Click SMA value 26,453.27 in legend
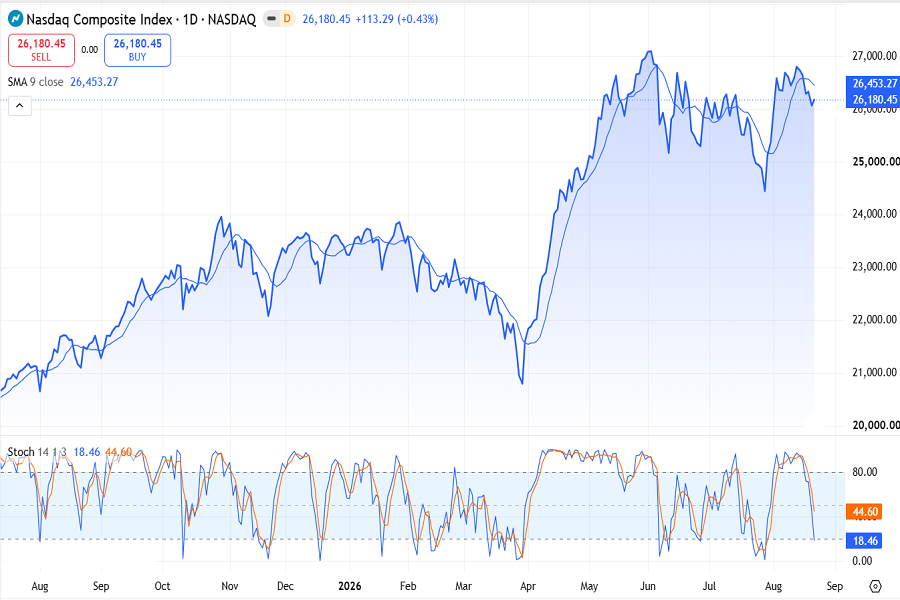 click(x=94, y=82)
